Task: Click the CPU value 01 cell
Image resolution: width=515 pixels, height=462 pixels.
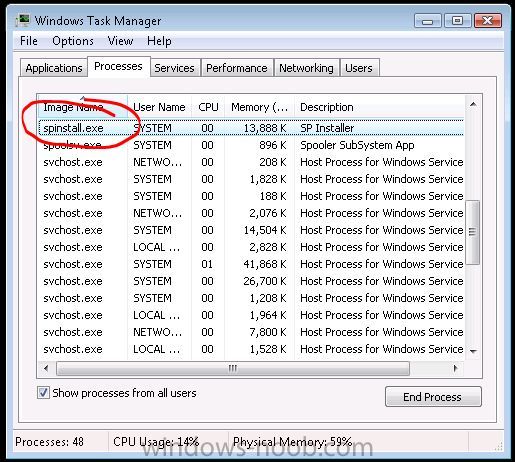Action: click(x=207, y=264)
